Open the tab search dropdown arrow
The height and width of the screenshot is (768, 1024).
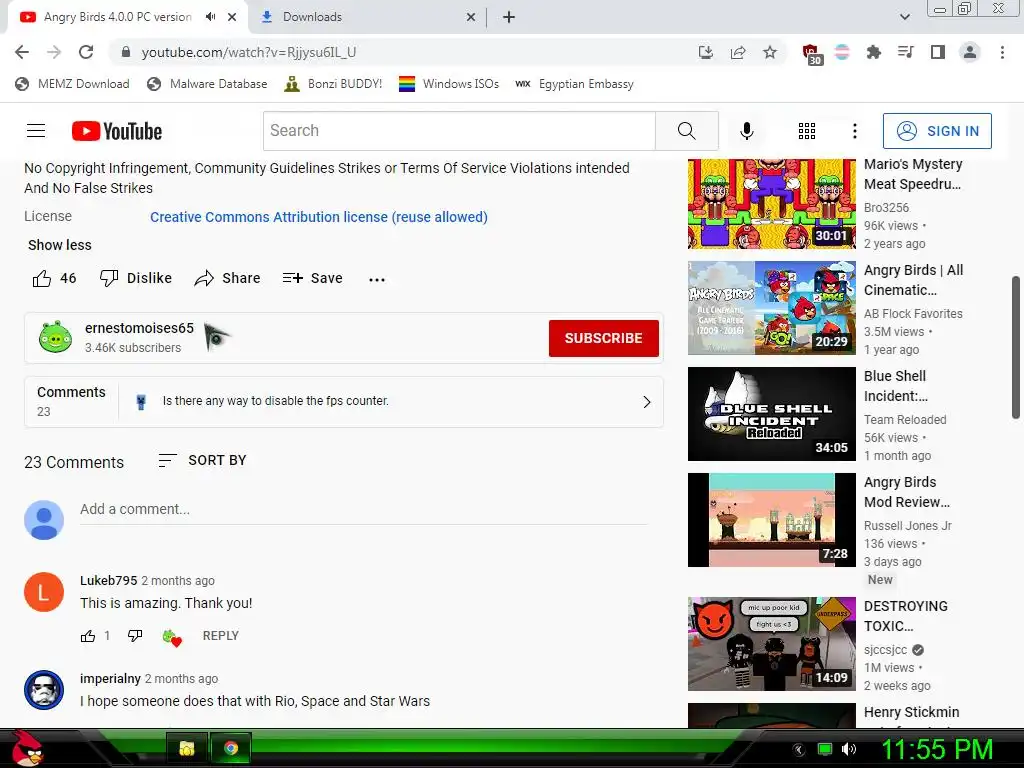(904, 17)
